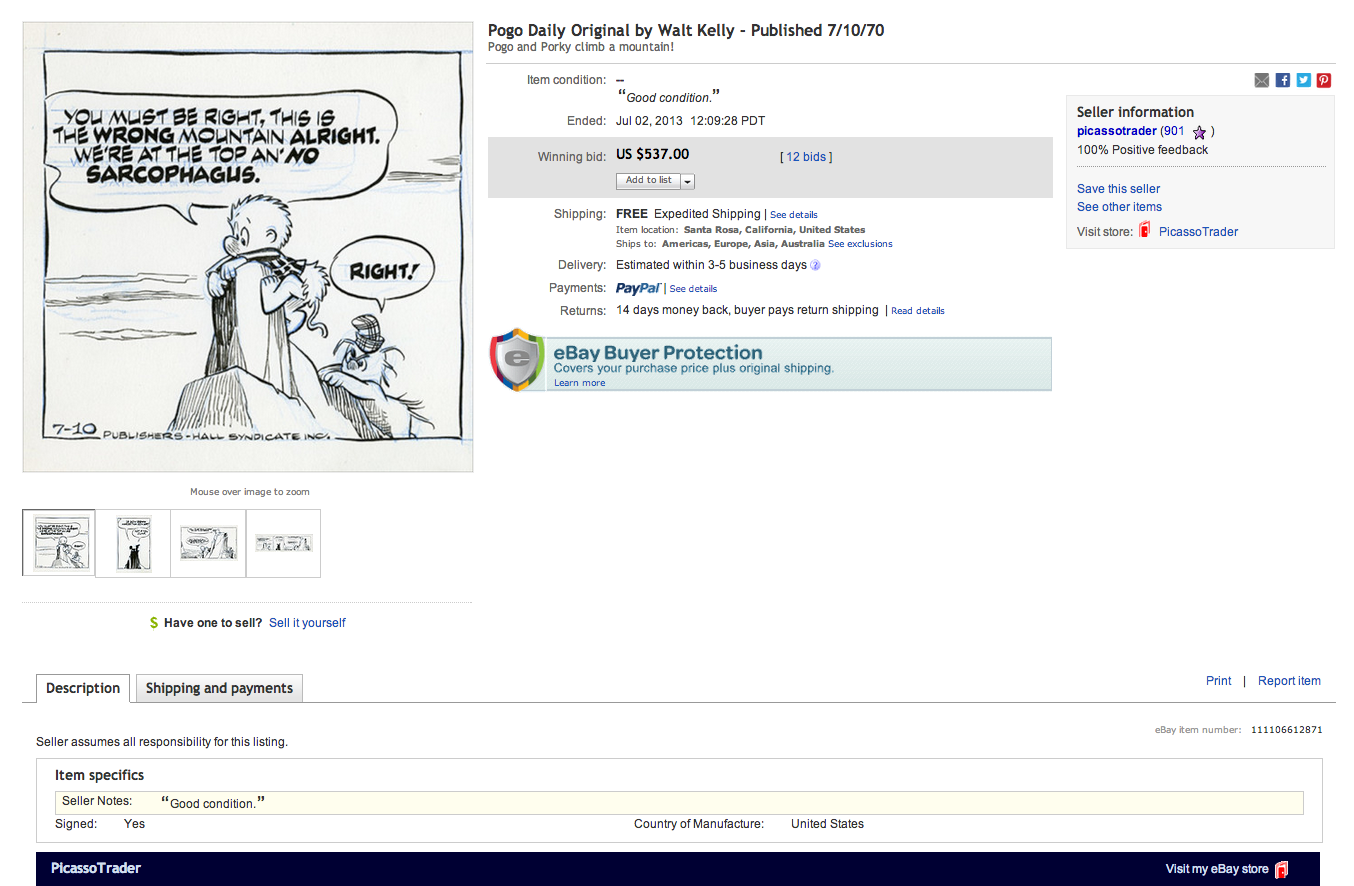Open Shipping and payments tab
Viewport: 1354px width, 886px height.
pyautogui.click(x=219, y=688)
